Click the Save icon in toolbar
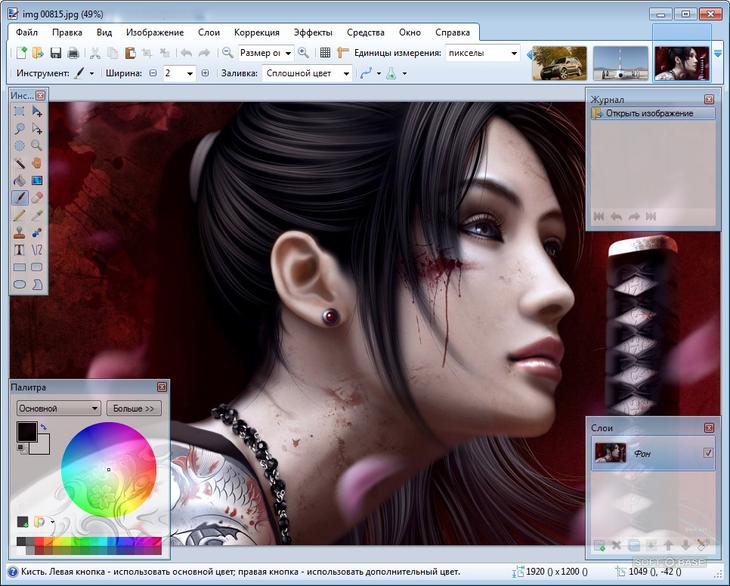 click(56, 53)
